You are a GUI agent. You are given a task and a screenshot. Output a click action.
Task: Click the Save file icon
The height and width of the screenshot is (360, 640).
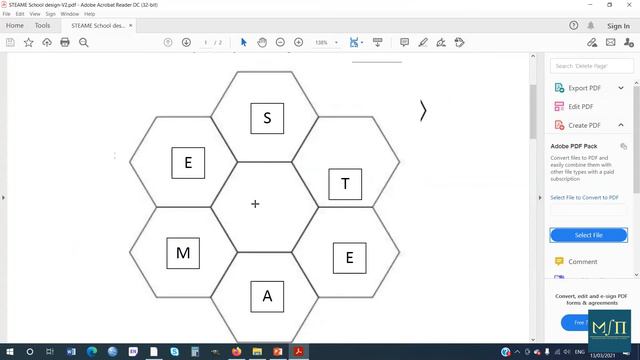[x=10, y=42]
